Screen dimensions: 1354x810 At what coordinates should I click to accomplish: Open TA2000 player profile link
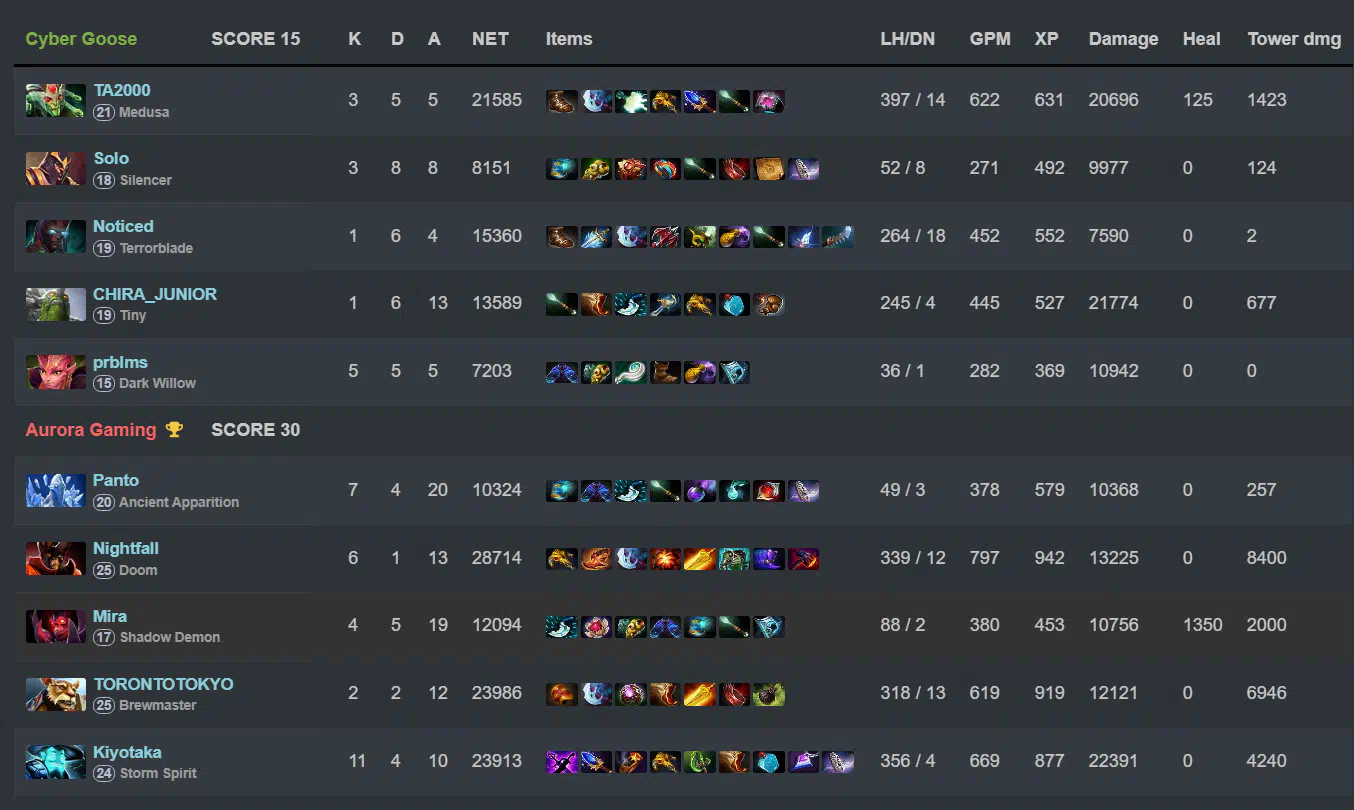point(122,90)
